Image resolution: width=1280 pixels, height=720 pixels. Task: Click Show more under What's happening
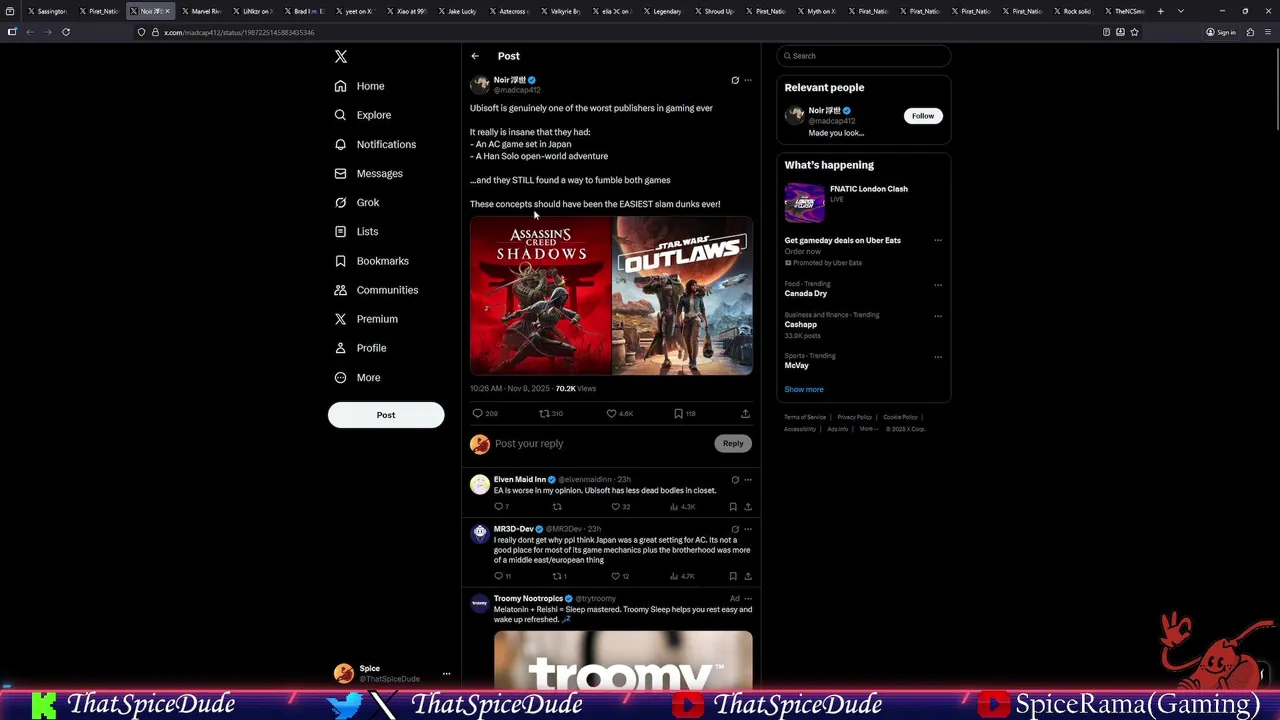point(804,390)
